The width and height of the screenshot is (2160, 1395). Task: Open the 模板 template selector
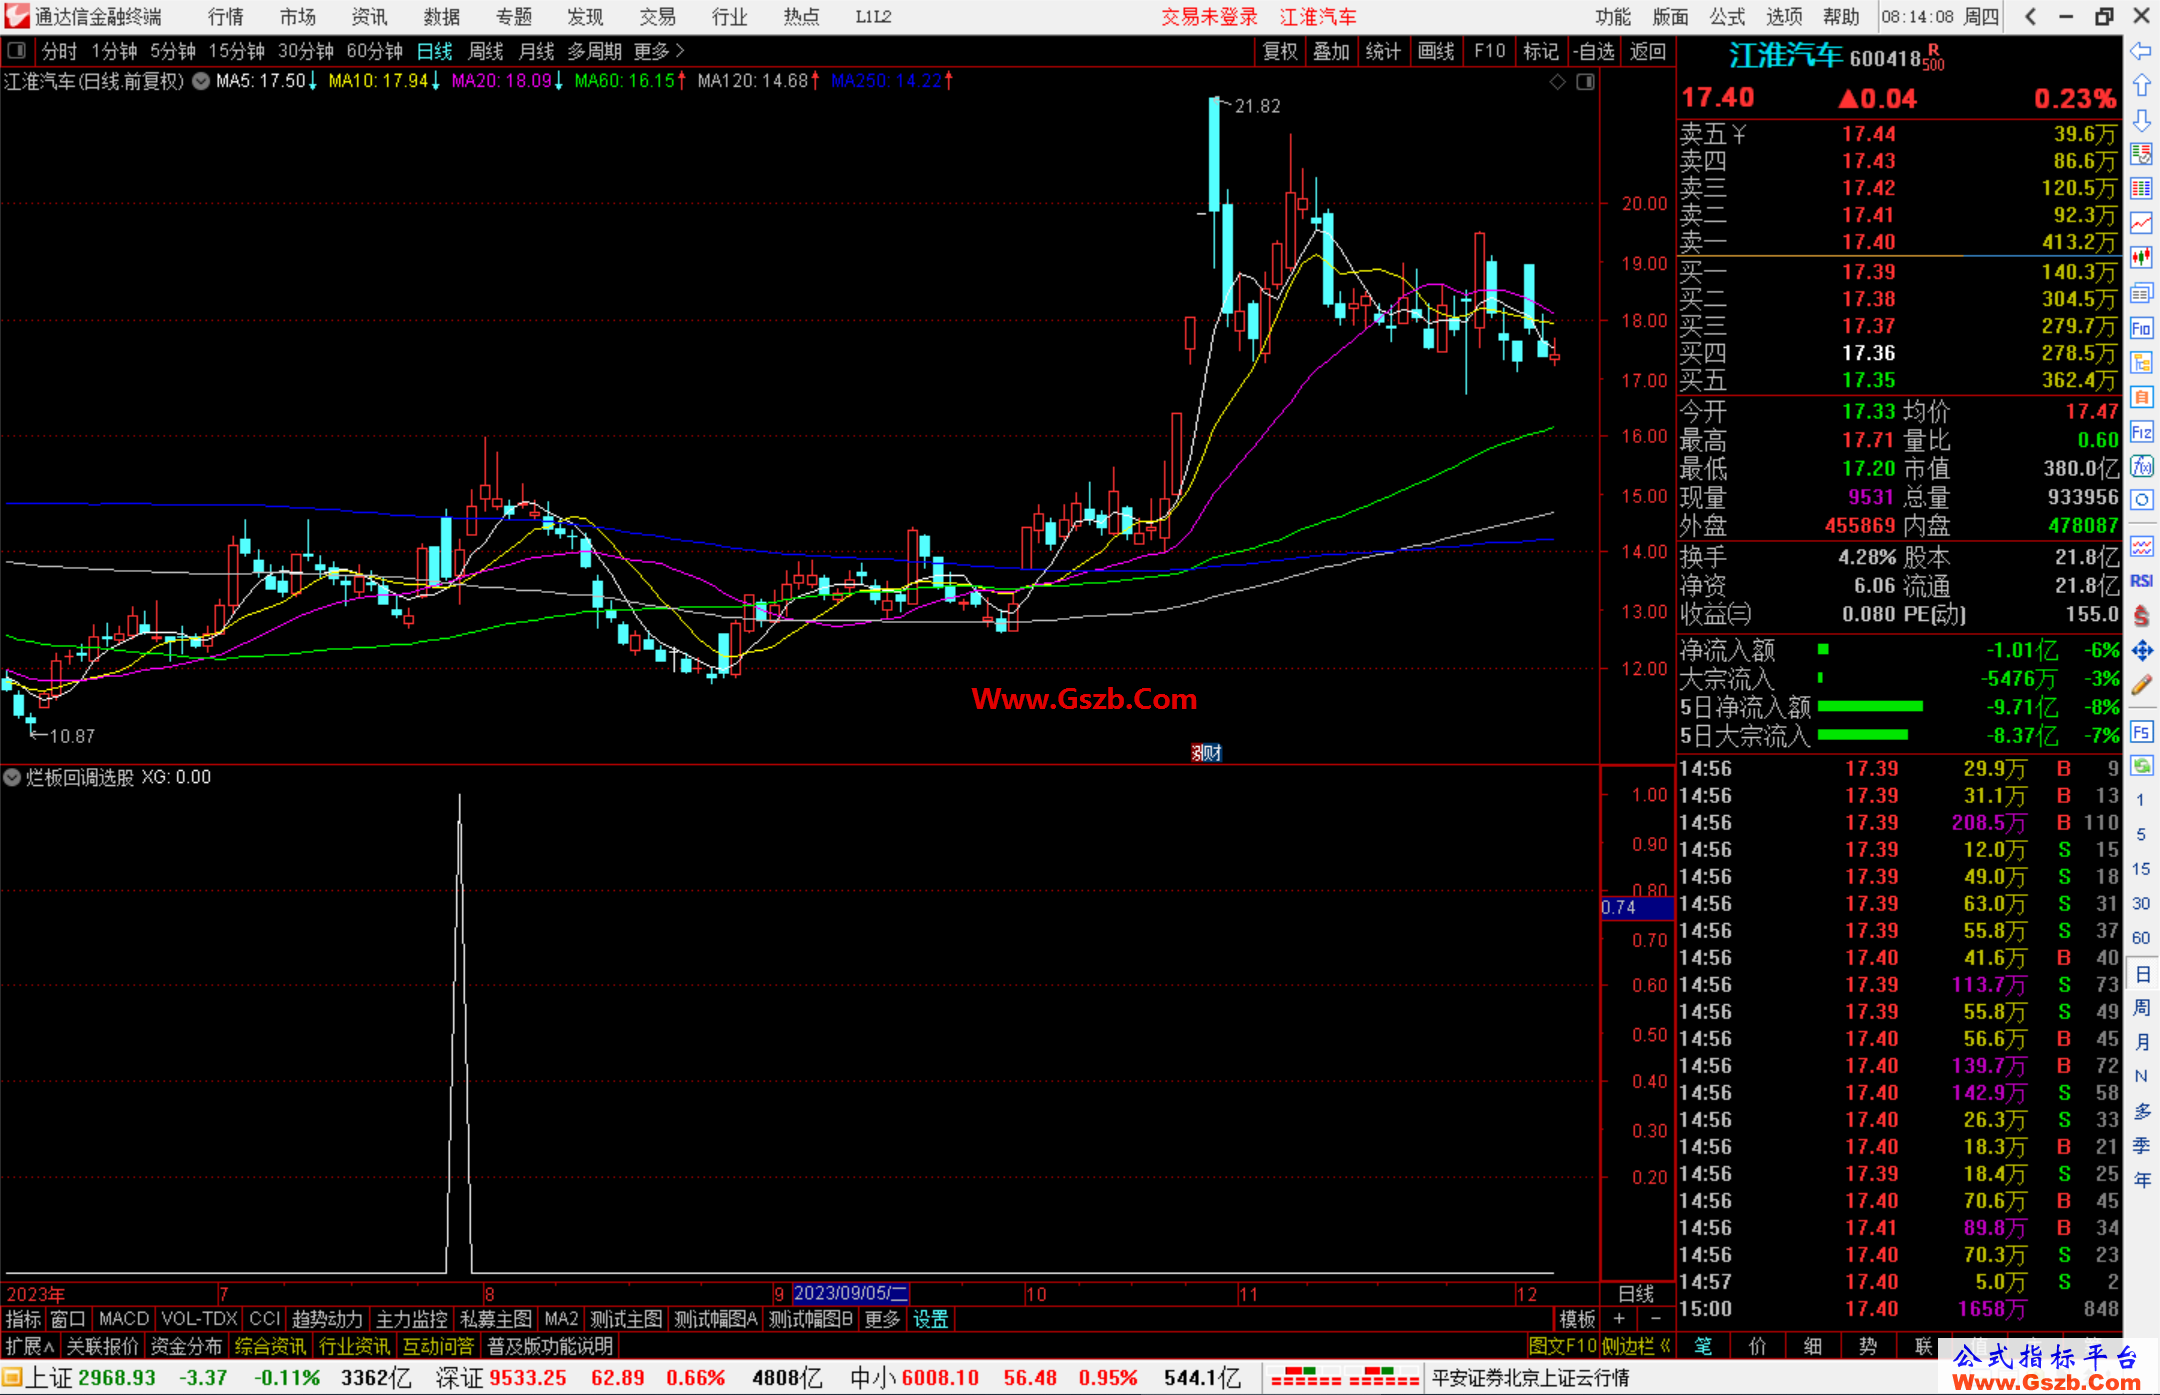1577,1320
